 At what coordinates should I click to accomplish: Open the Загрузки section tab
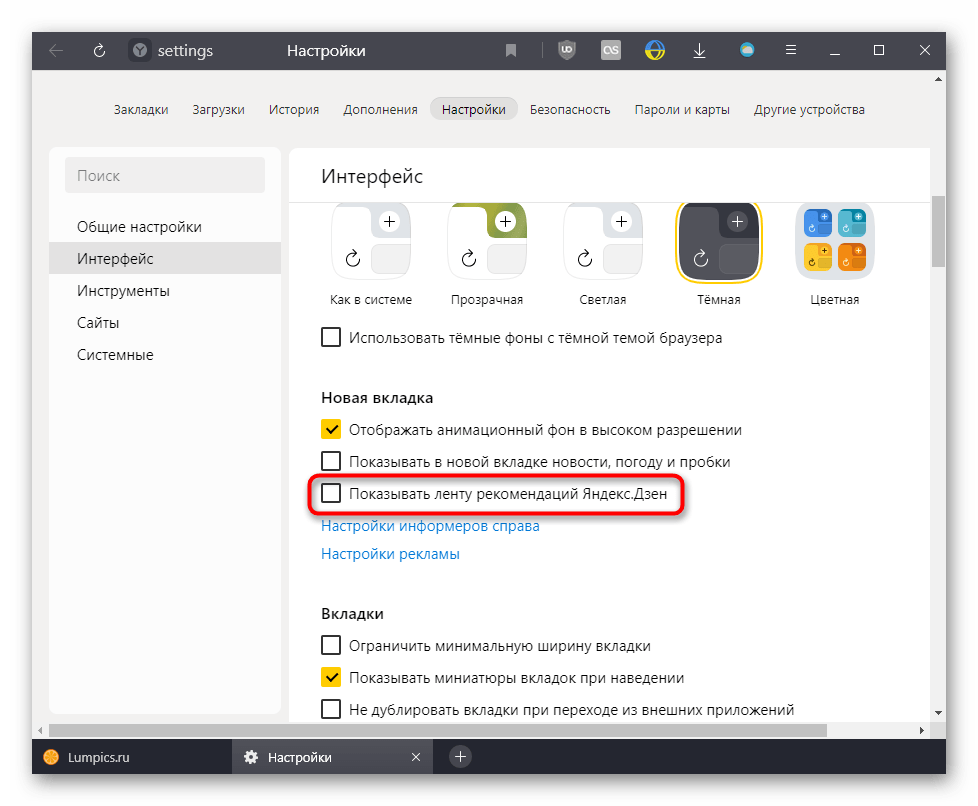[x=218, y=110]
